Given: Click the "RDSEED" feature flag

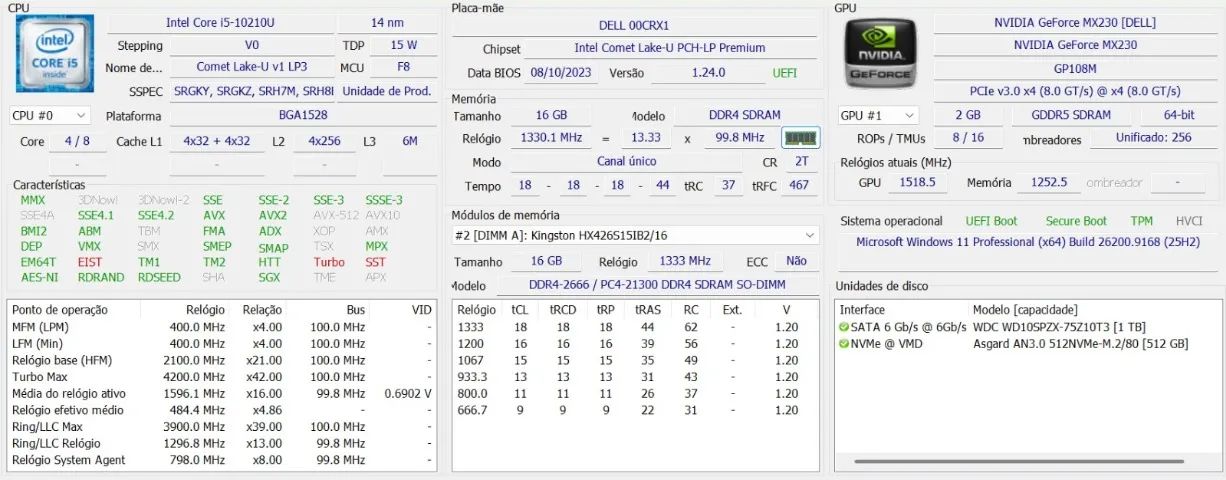Looking at the screenshot, I should [159, 277].
